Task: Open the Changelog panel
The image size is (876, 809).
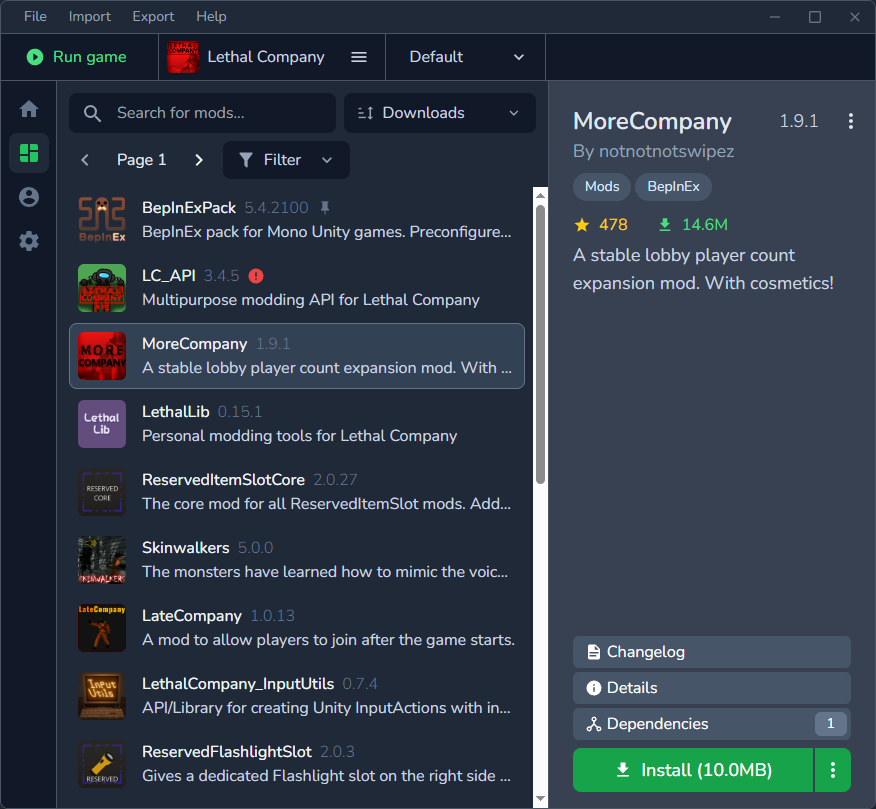Action: click(712, 652)
